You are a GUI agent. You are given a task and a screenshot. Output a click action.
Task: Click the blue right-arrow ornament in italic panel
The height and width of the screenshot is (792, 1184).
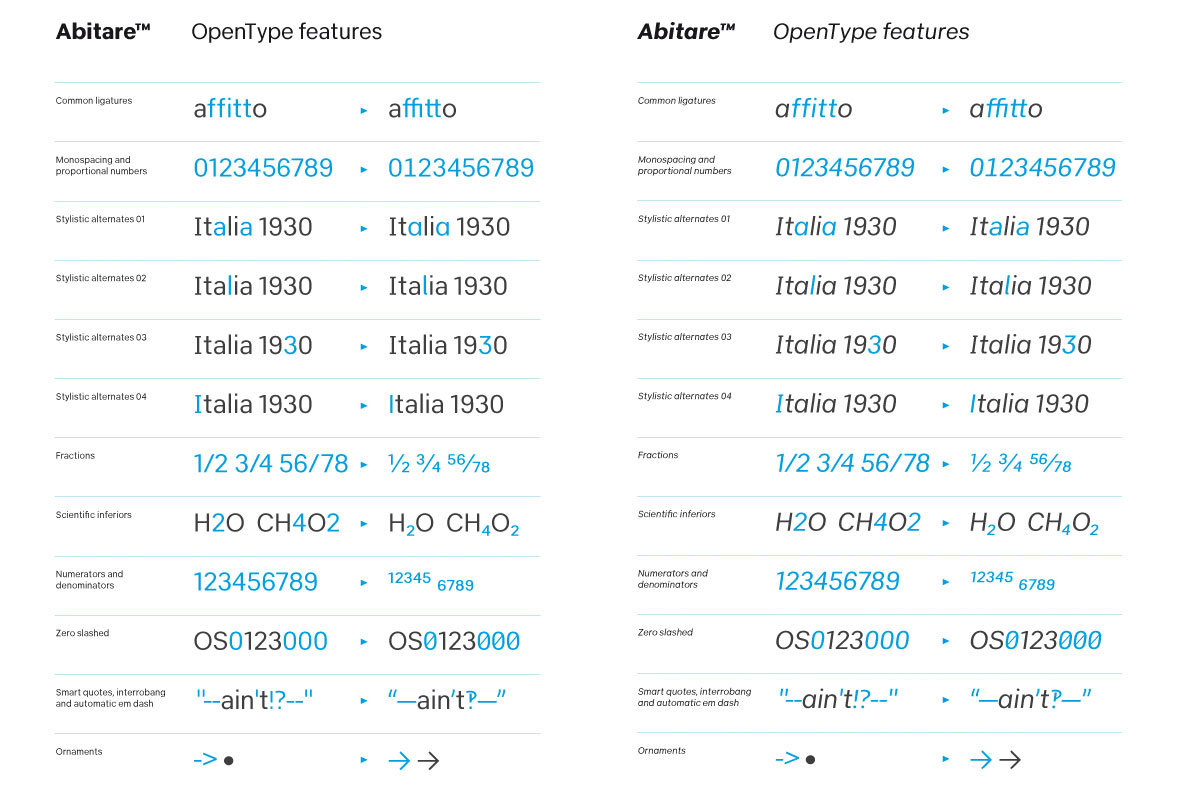click(x=981, y=760)
